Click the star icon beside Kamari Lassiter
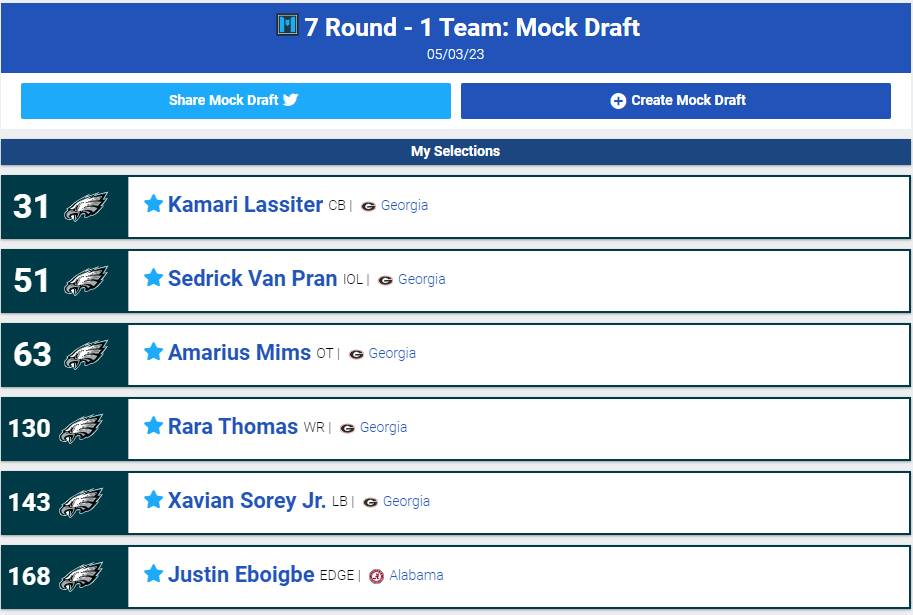The height and width of the screenshot is (615, 913). pos(153,204)
